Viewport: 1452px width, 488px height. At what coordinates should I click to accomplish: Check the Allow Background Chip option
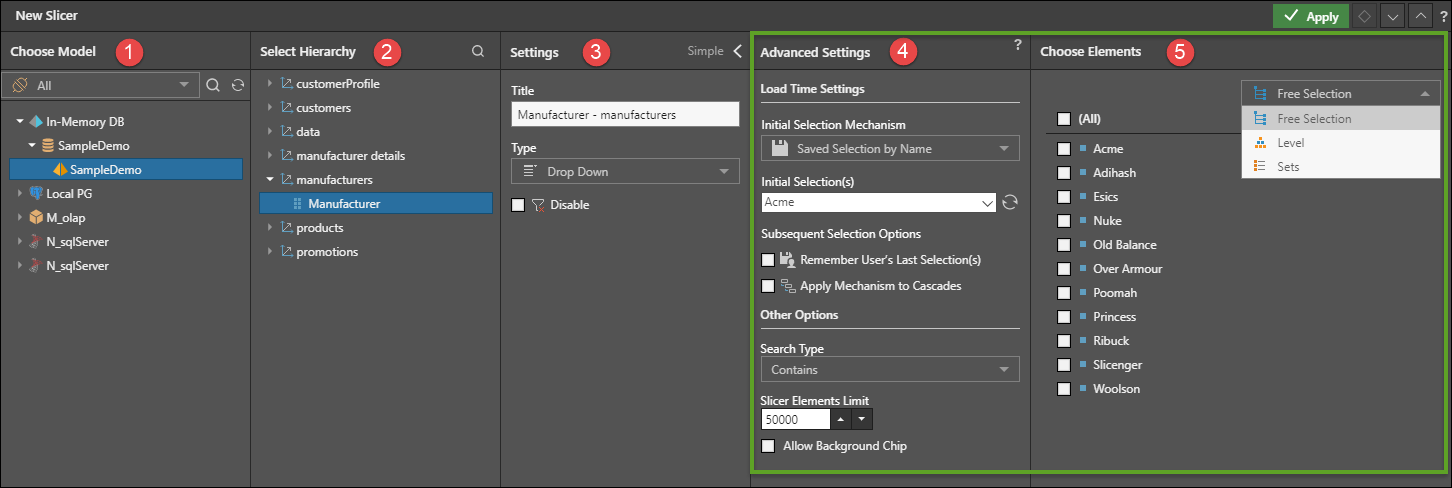click(x=768, y=446)
